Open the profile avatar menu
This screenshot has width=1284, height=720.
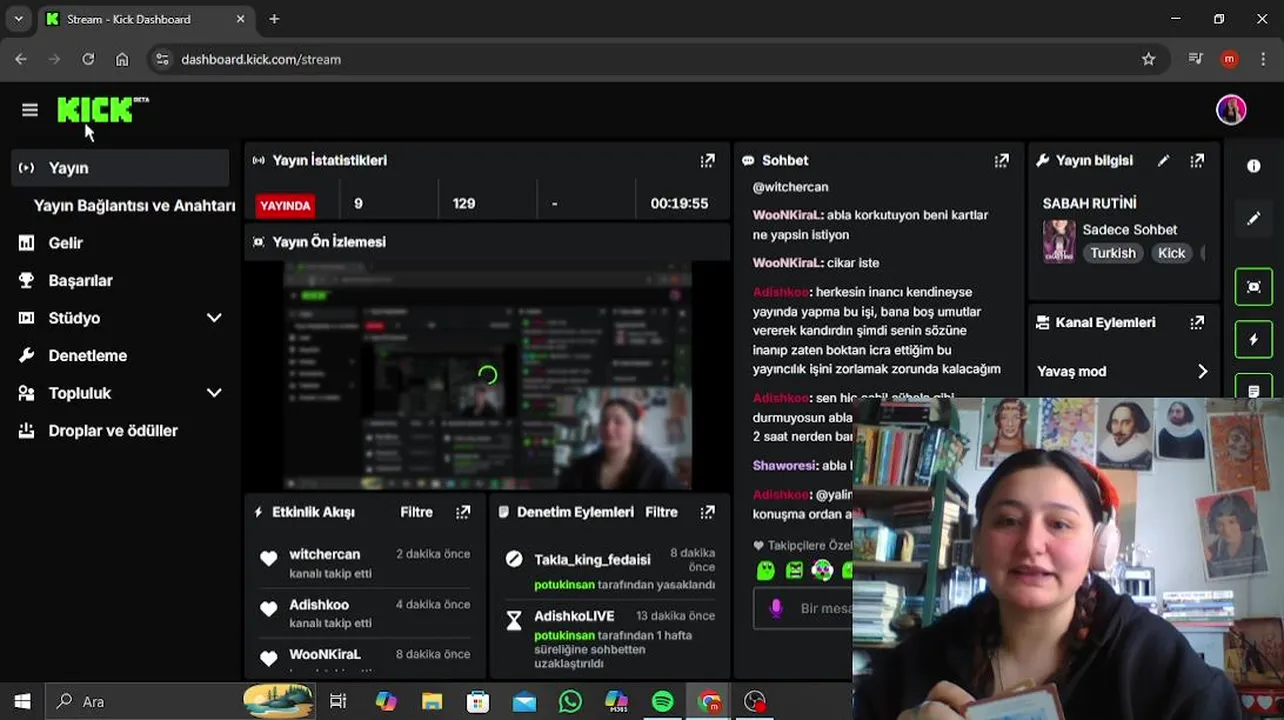coord(1231,110)
